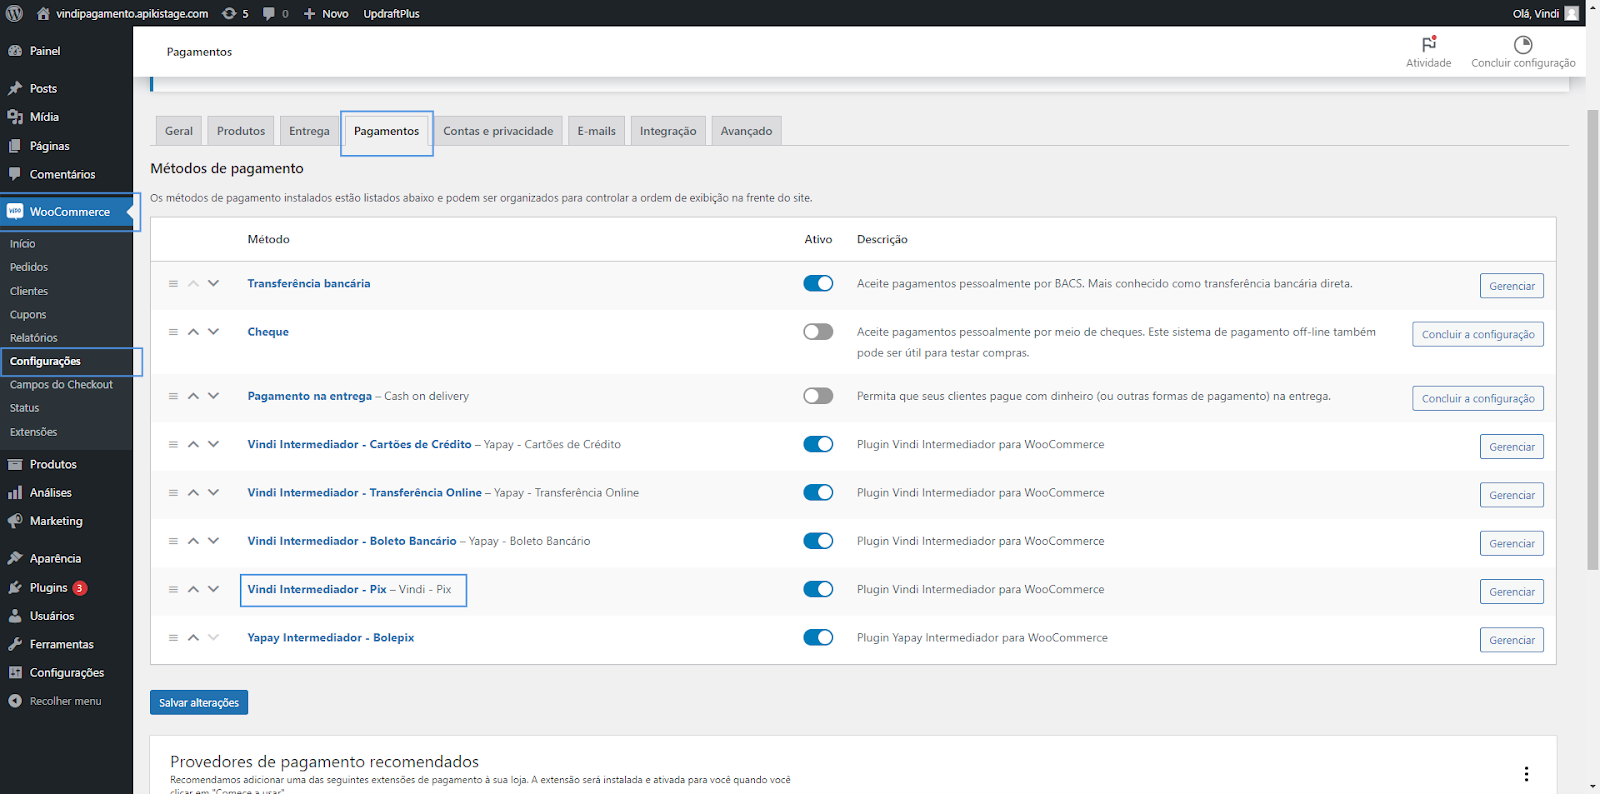Image resolution: width=1600 pixels, height=794 pixels.
Task: Open the E-mails tab
Action: click(x=596, y=131)
